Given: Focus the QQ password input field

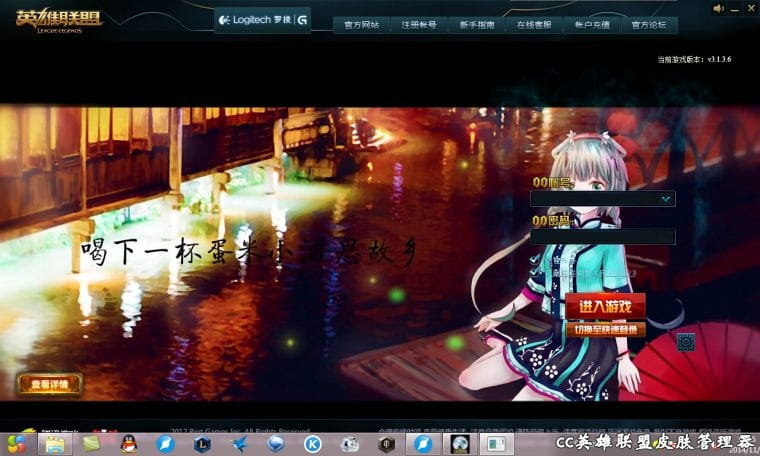Looking at the screenshot, I should 602,236.
